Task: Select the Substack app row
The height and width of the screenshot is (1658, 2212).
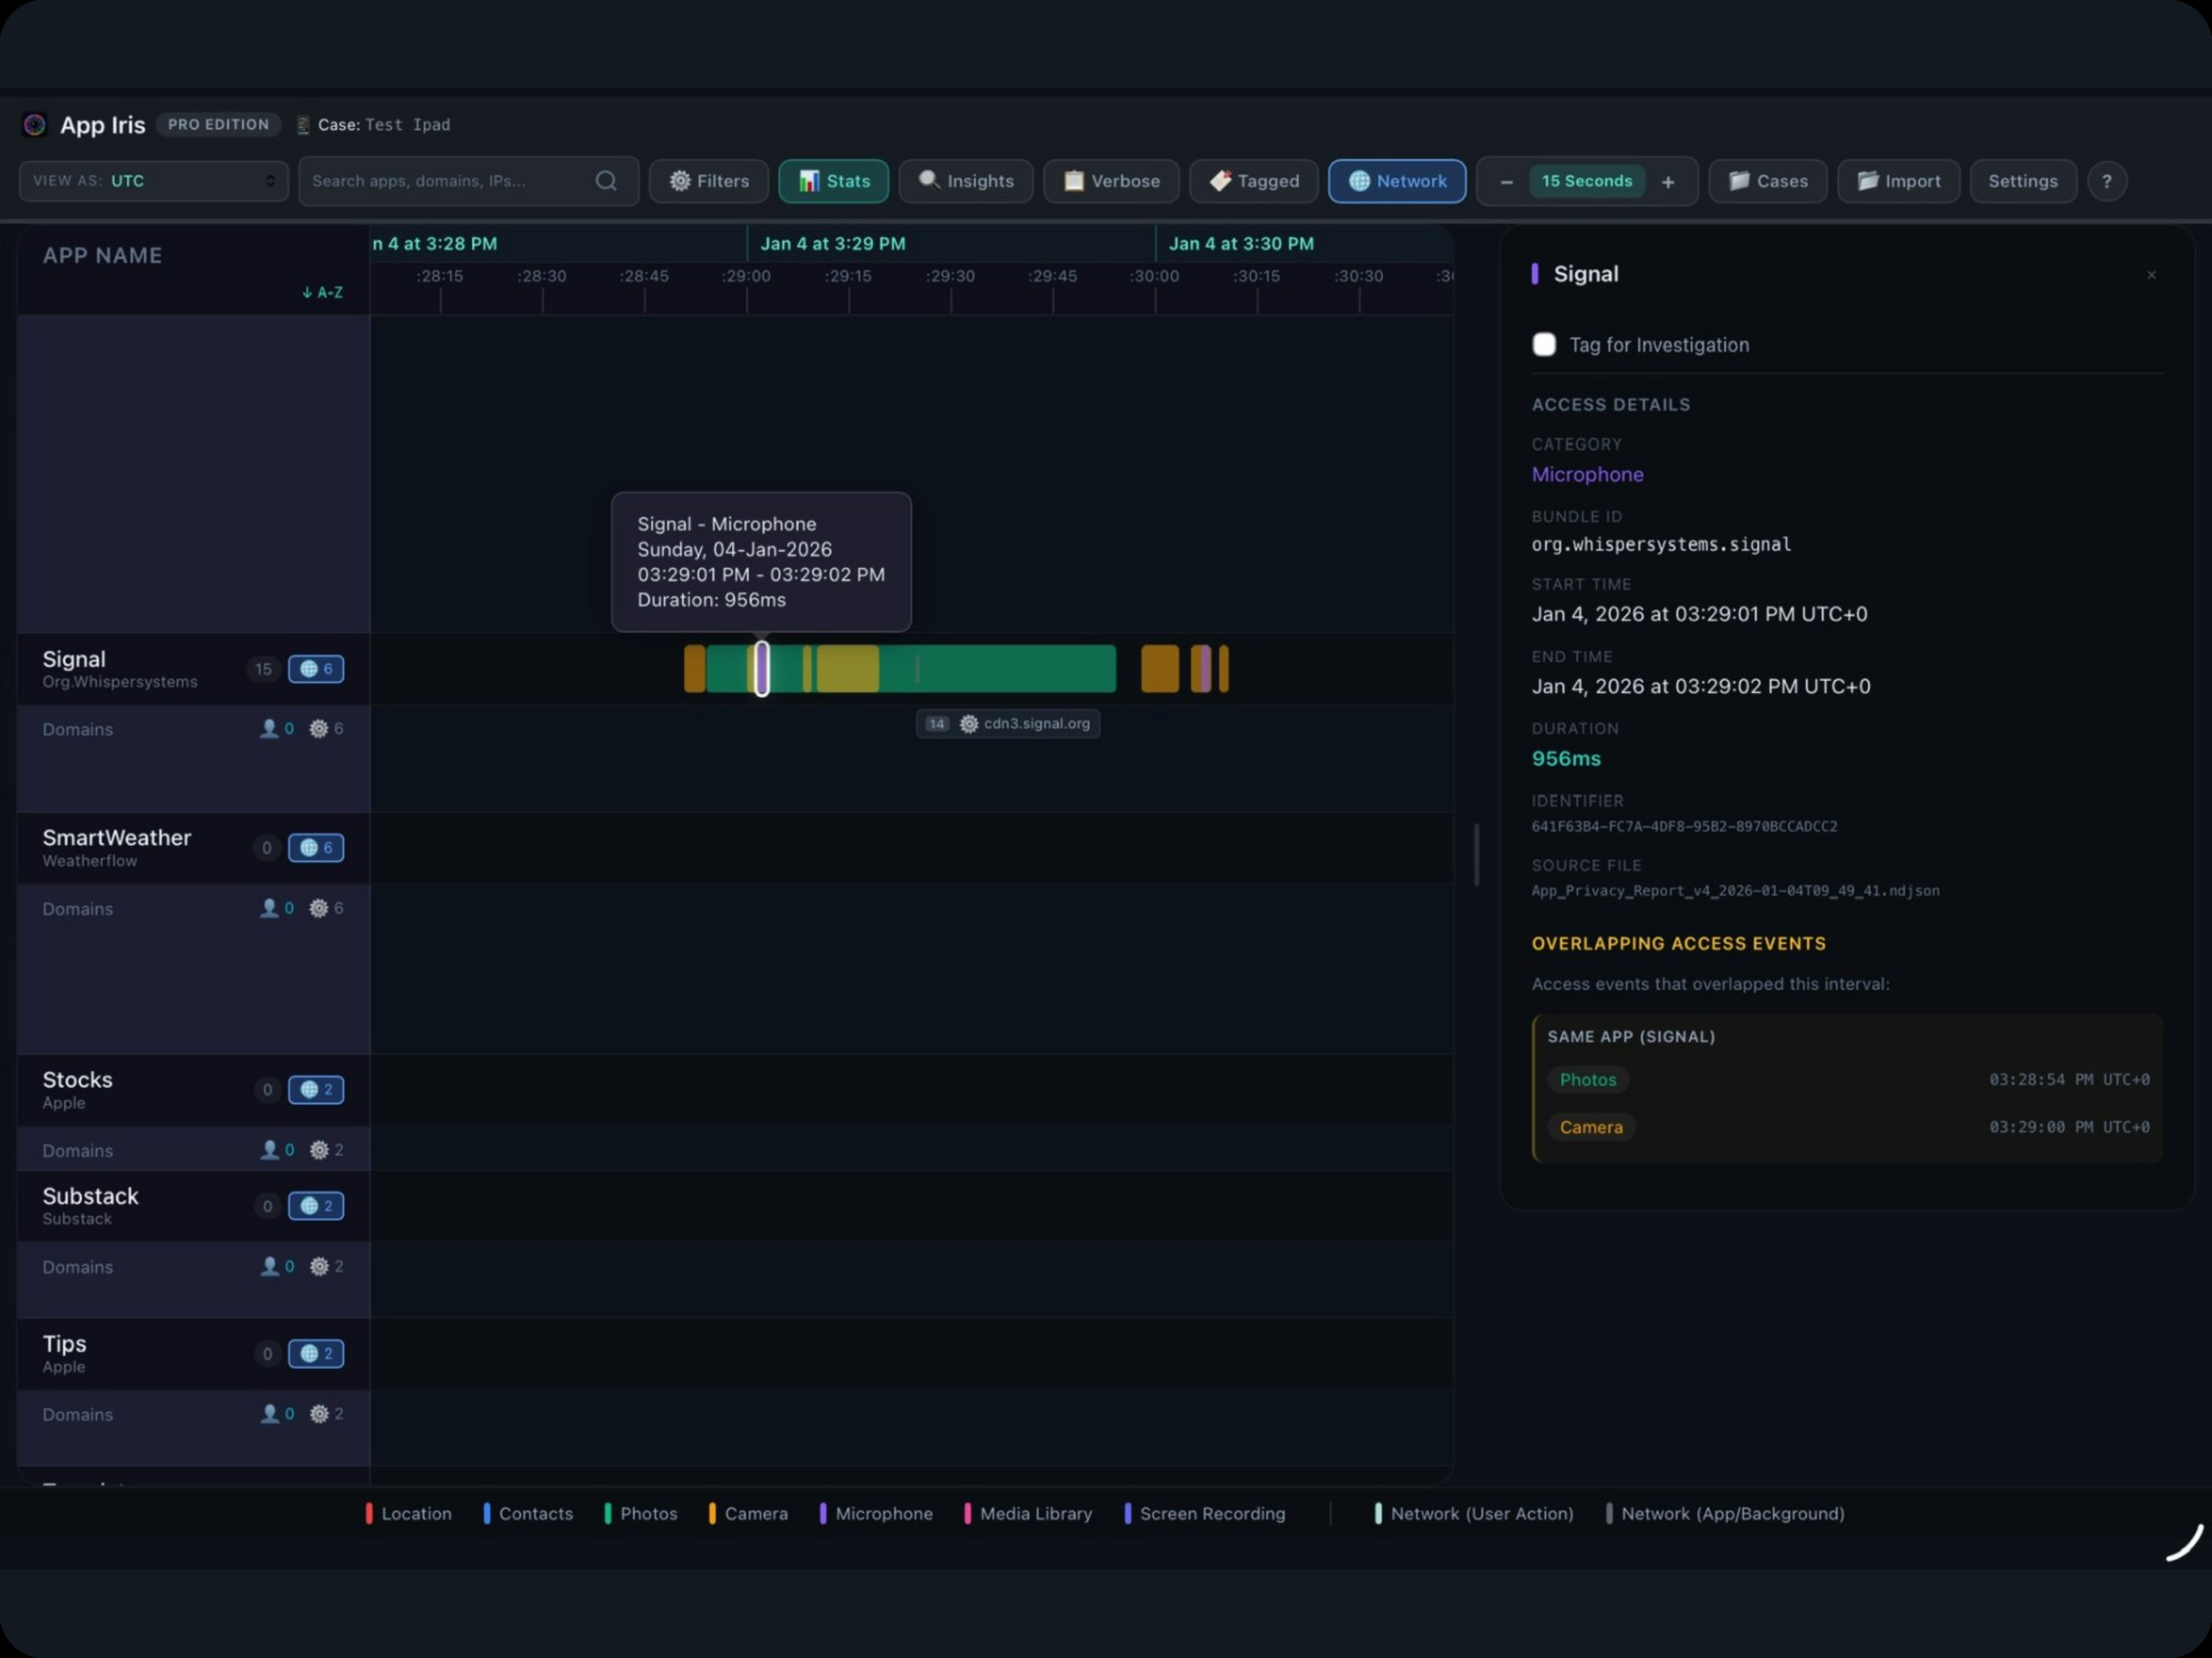Action: coord(193,1206)
